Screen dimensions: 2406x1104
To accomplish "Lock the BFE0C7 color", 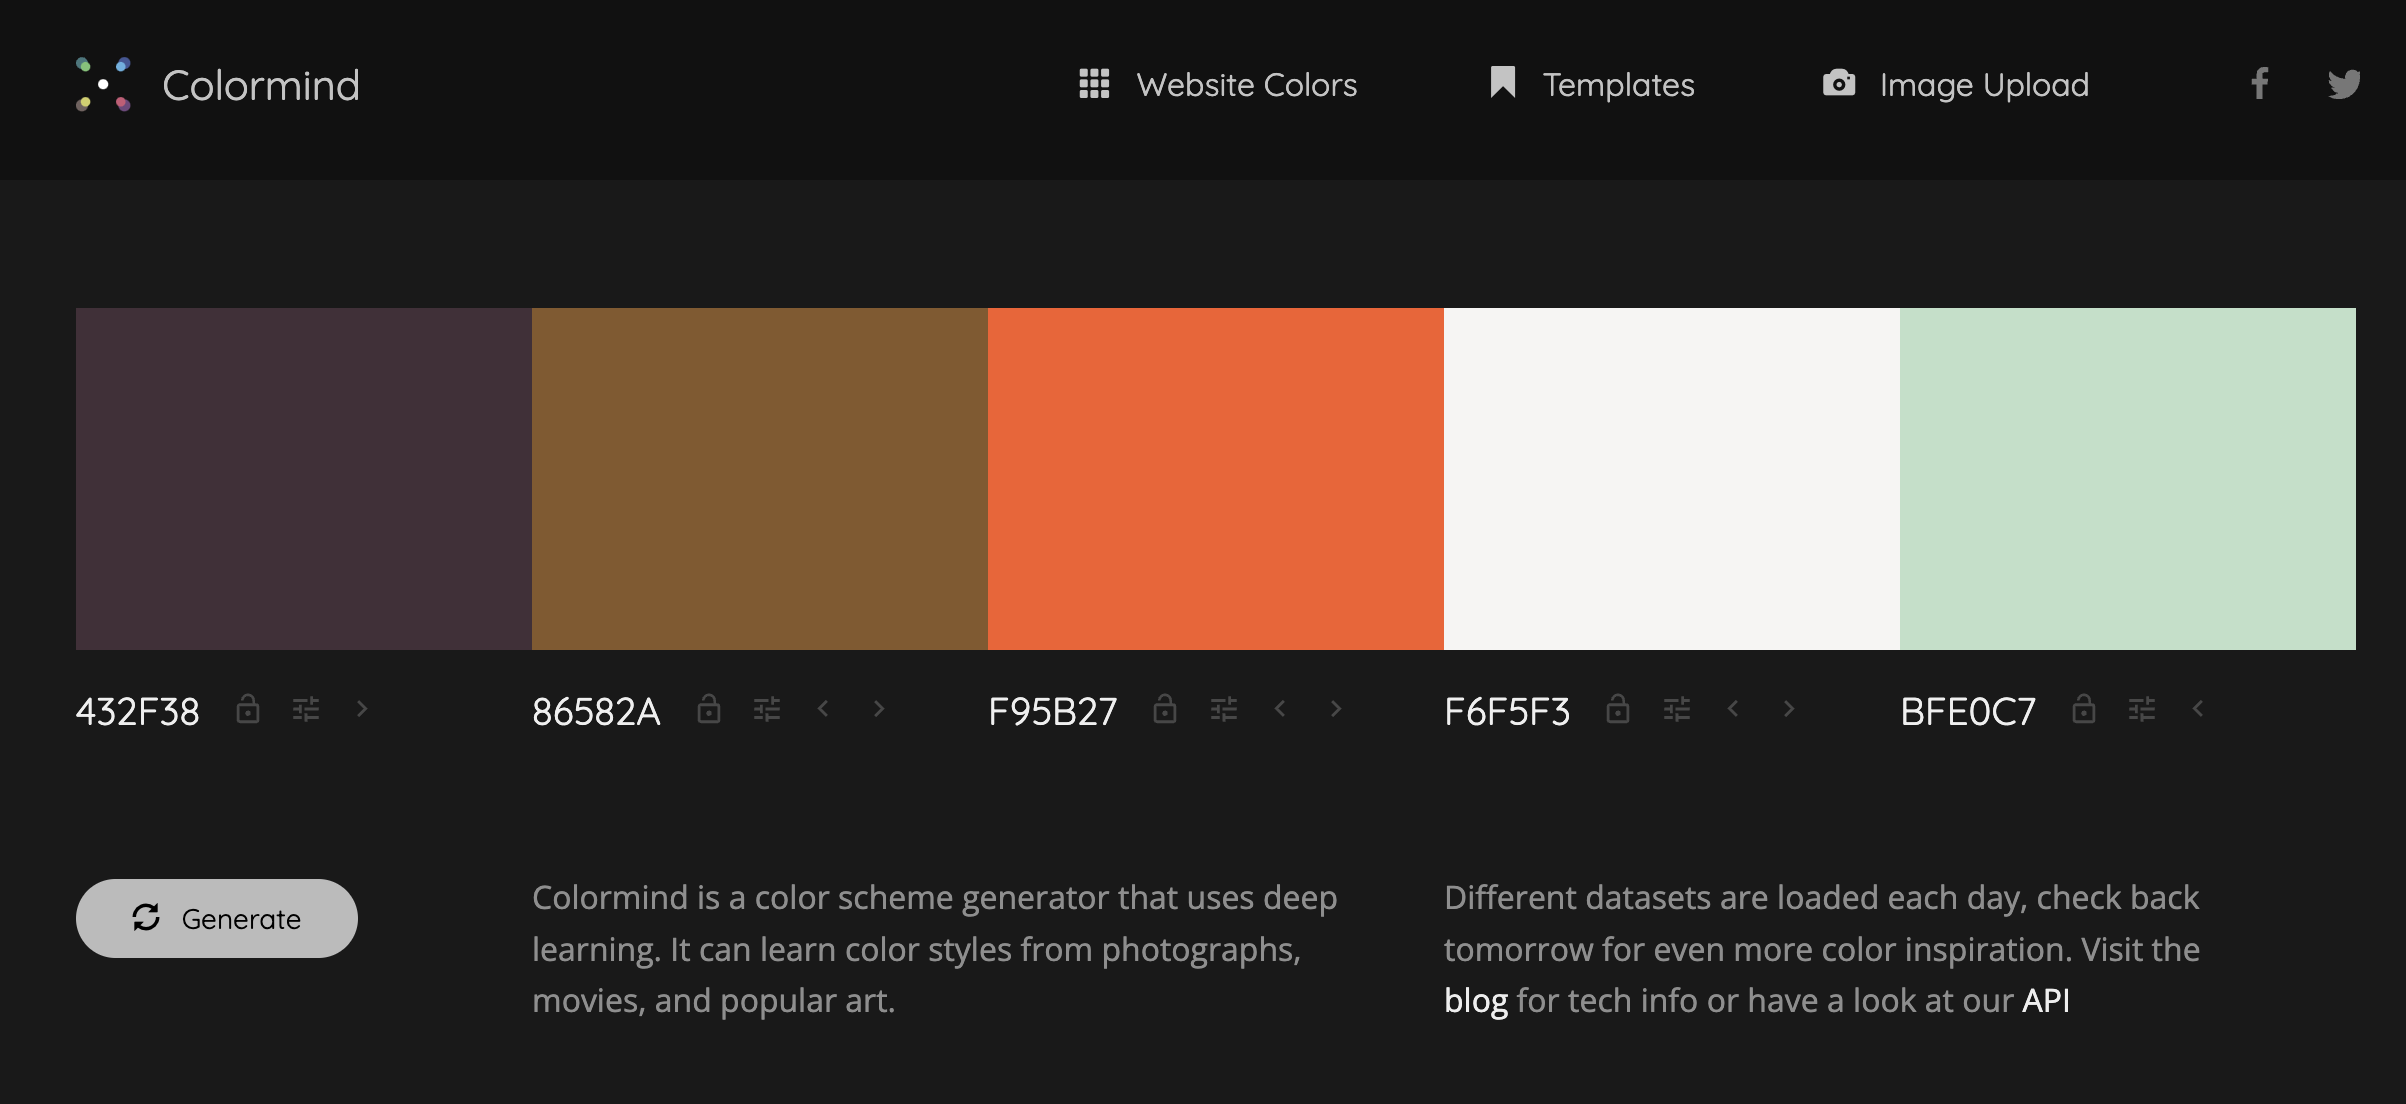I will pos(2084,709).
